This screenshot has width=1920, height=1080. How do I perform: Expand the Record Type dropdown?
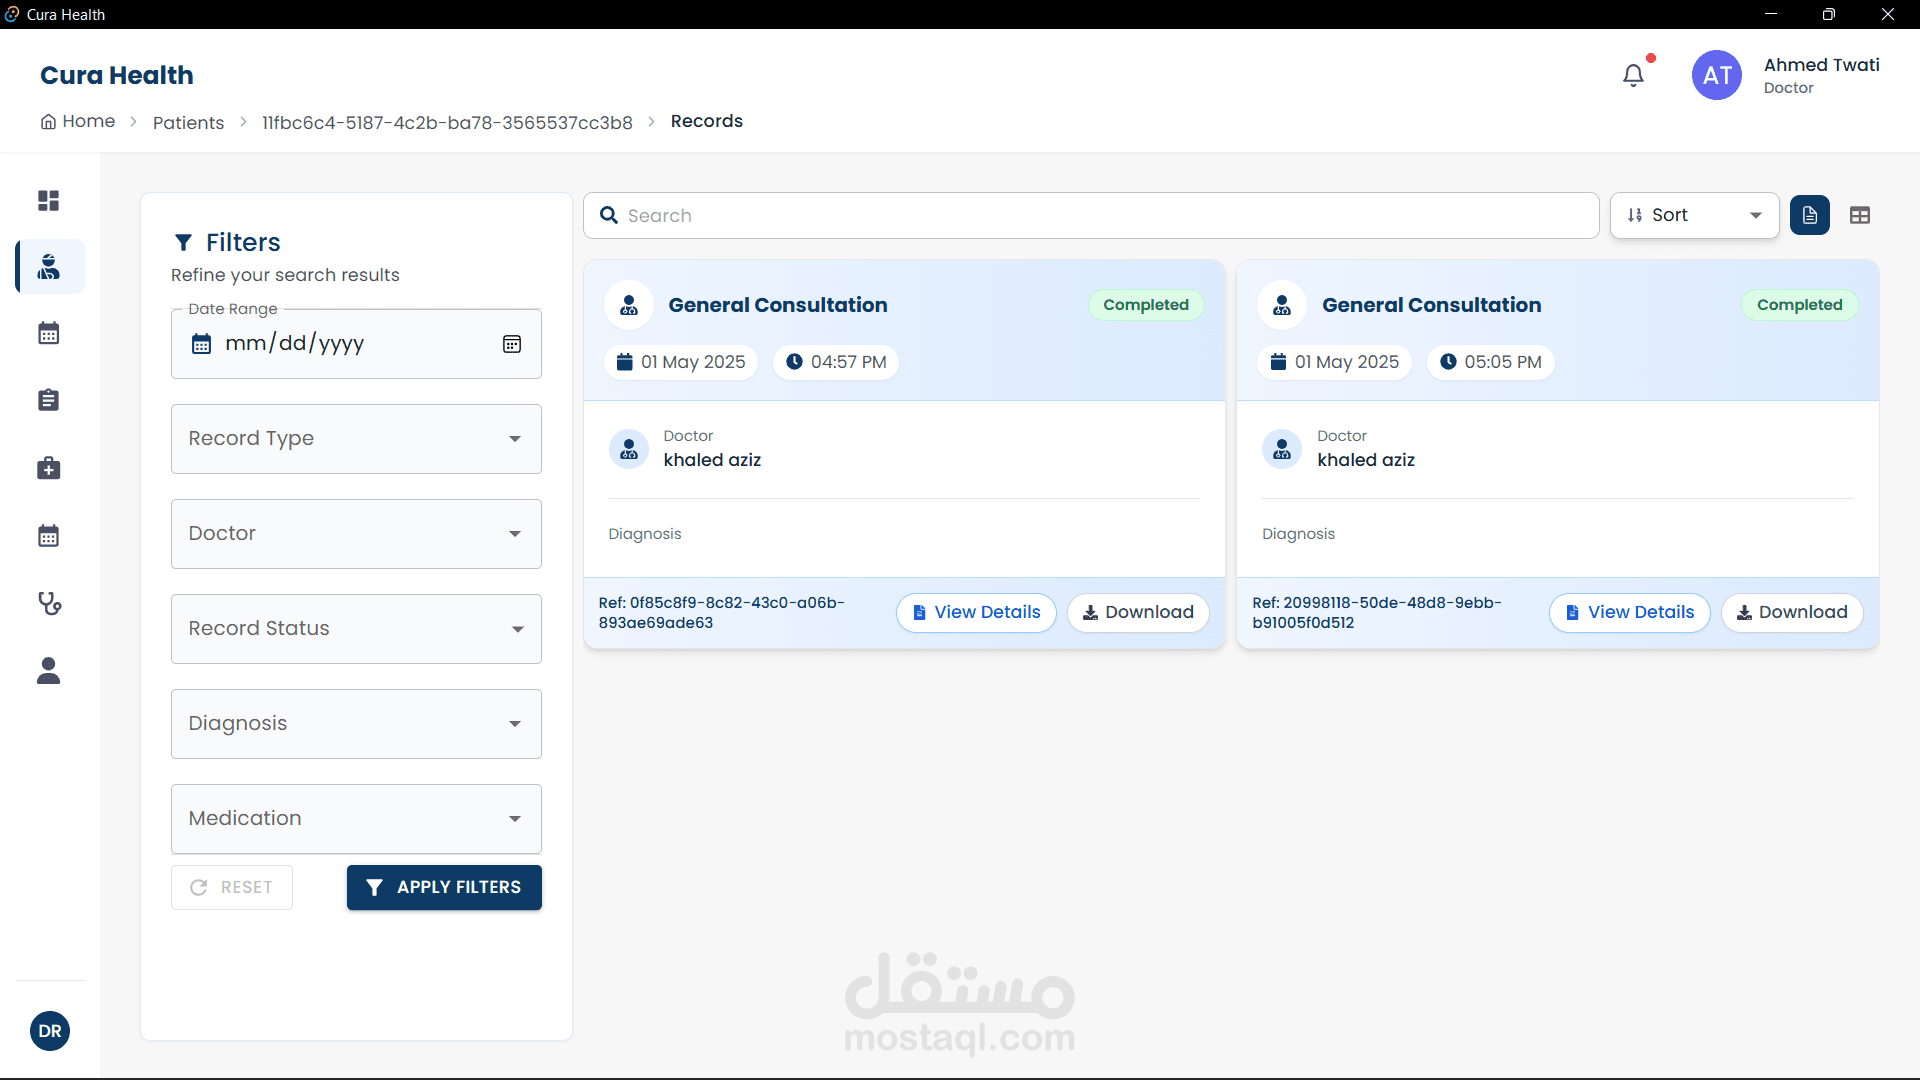click(x=356, y=439)
